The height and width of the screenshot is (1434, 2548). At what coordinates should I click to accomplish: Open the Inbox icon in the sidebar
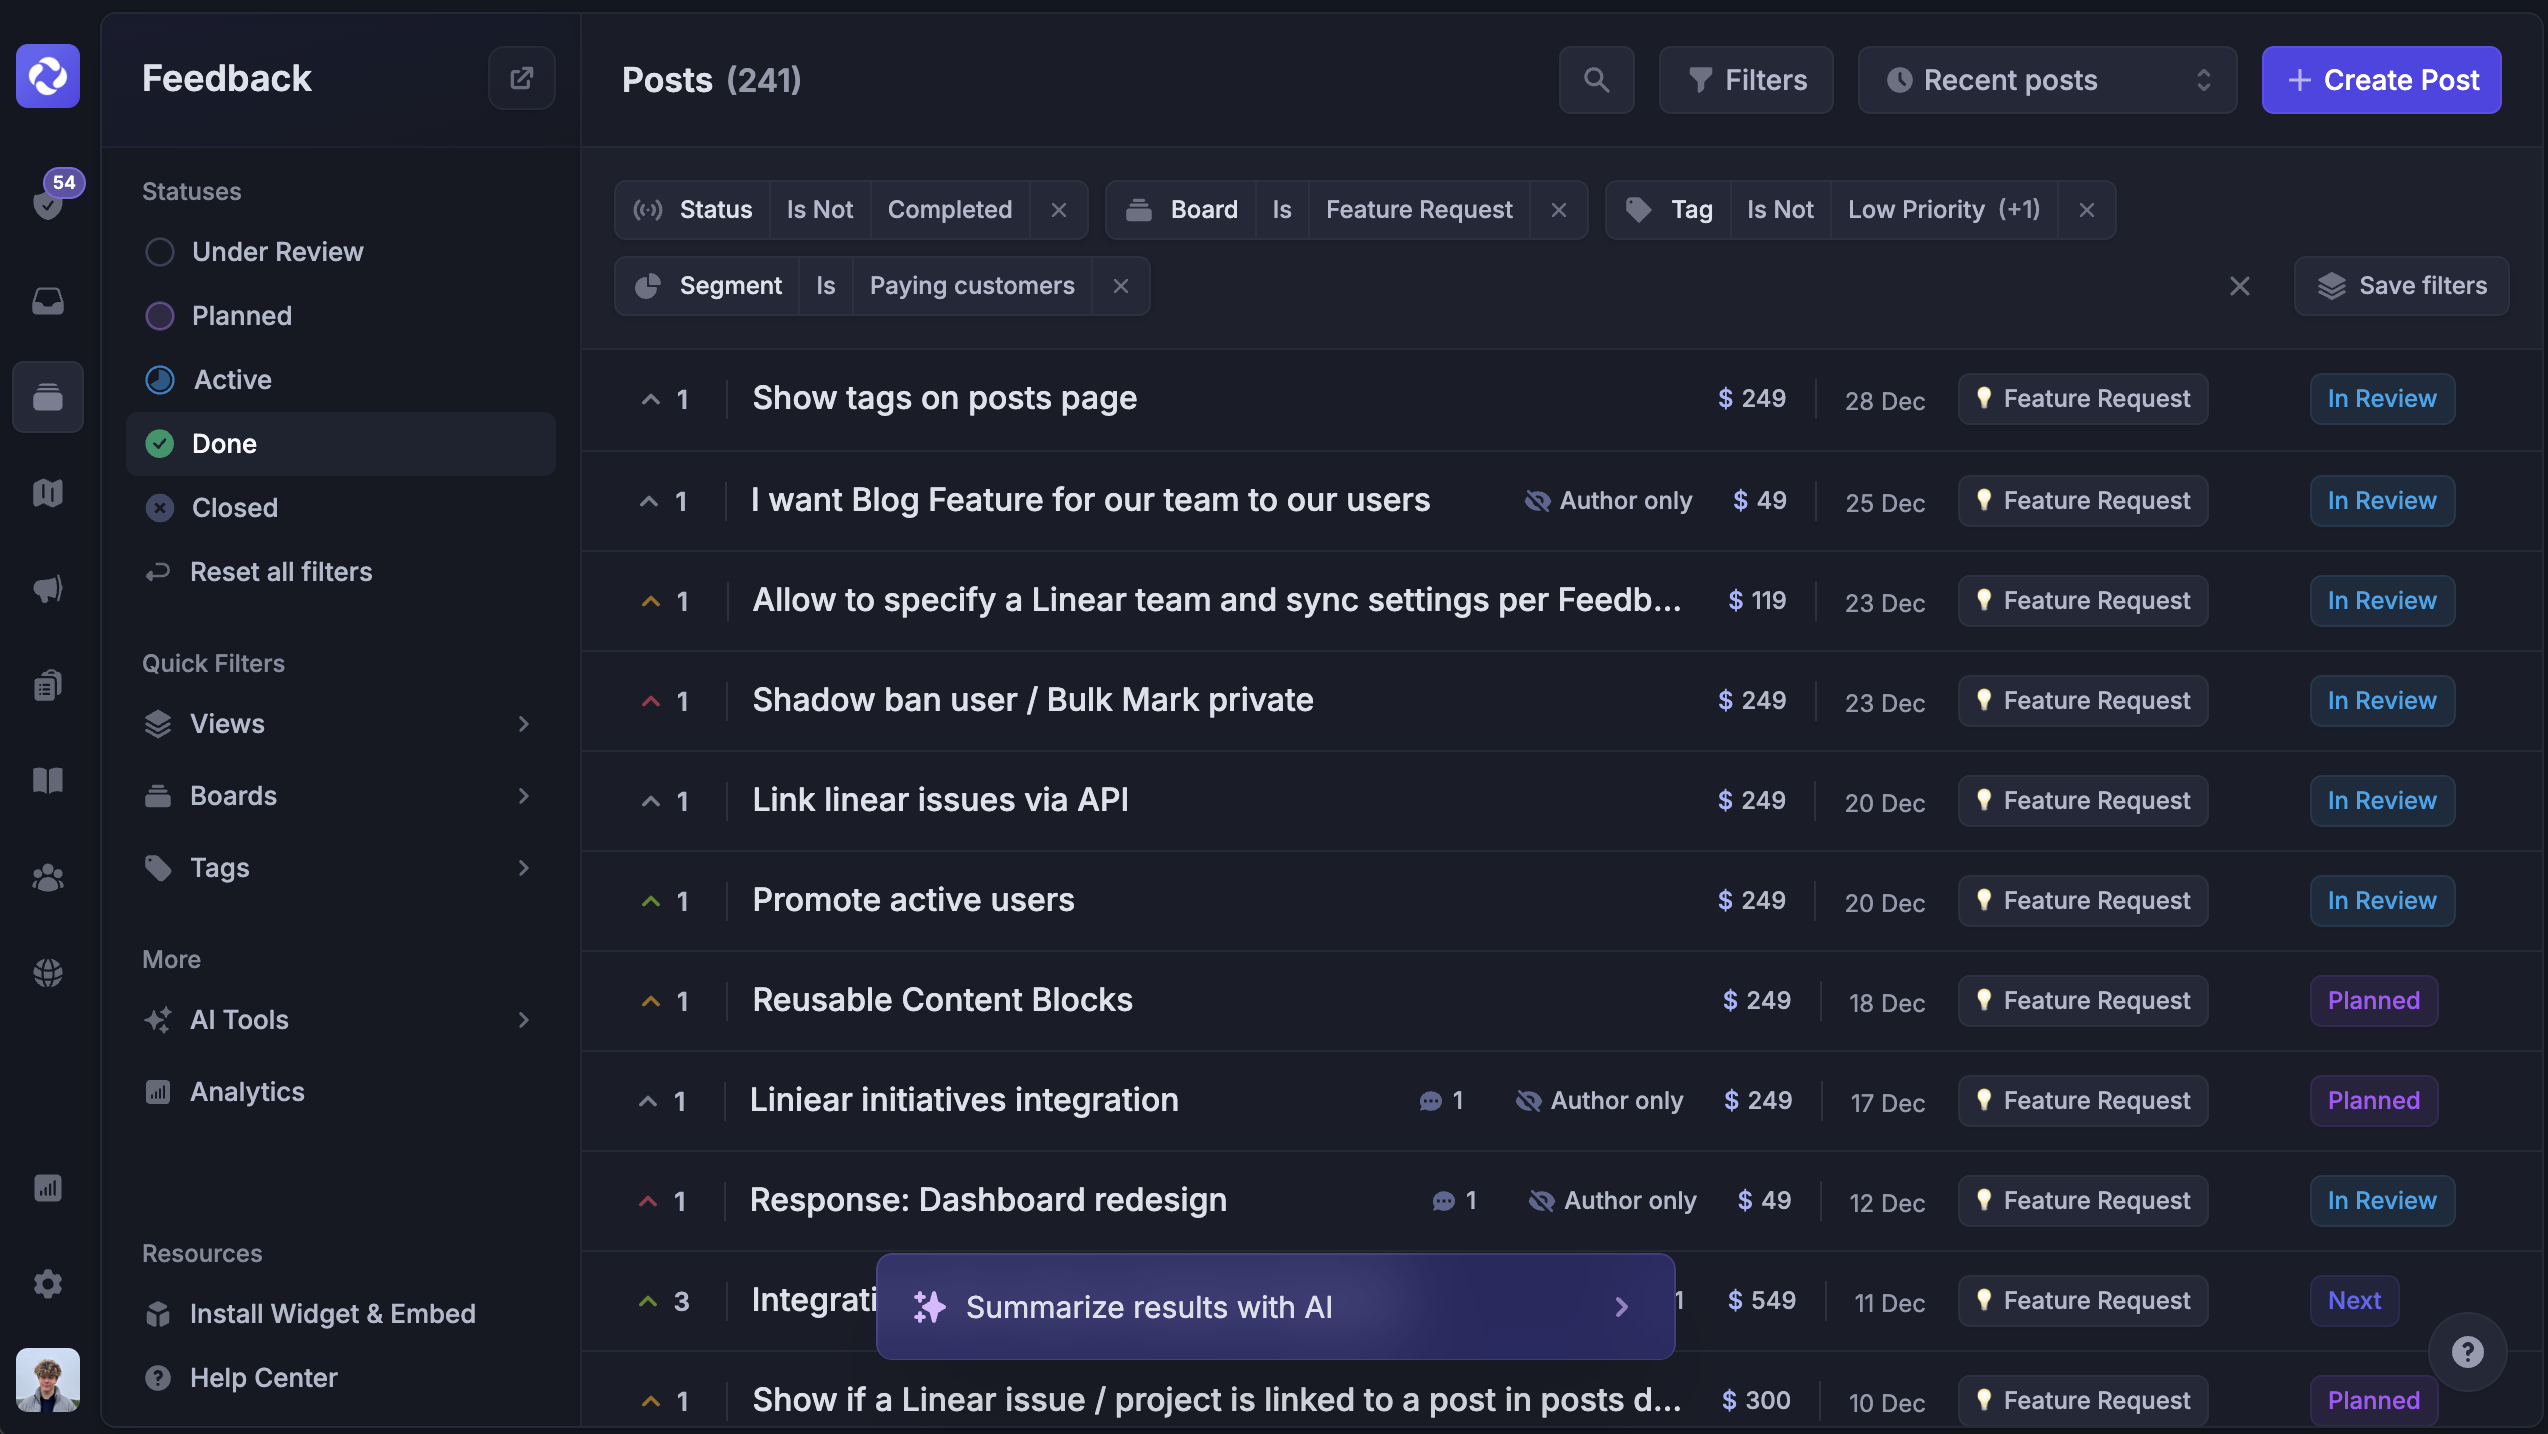click(48, 300)
